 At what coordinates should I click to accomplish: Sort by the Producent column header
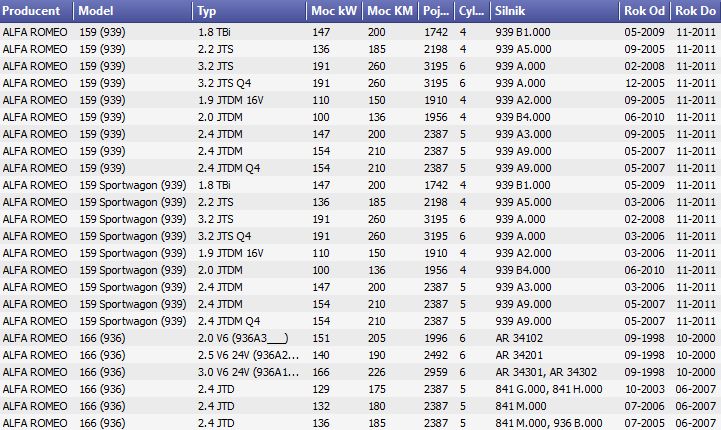pyautogui.click(x=36, y=11)
